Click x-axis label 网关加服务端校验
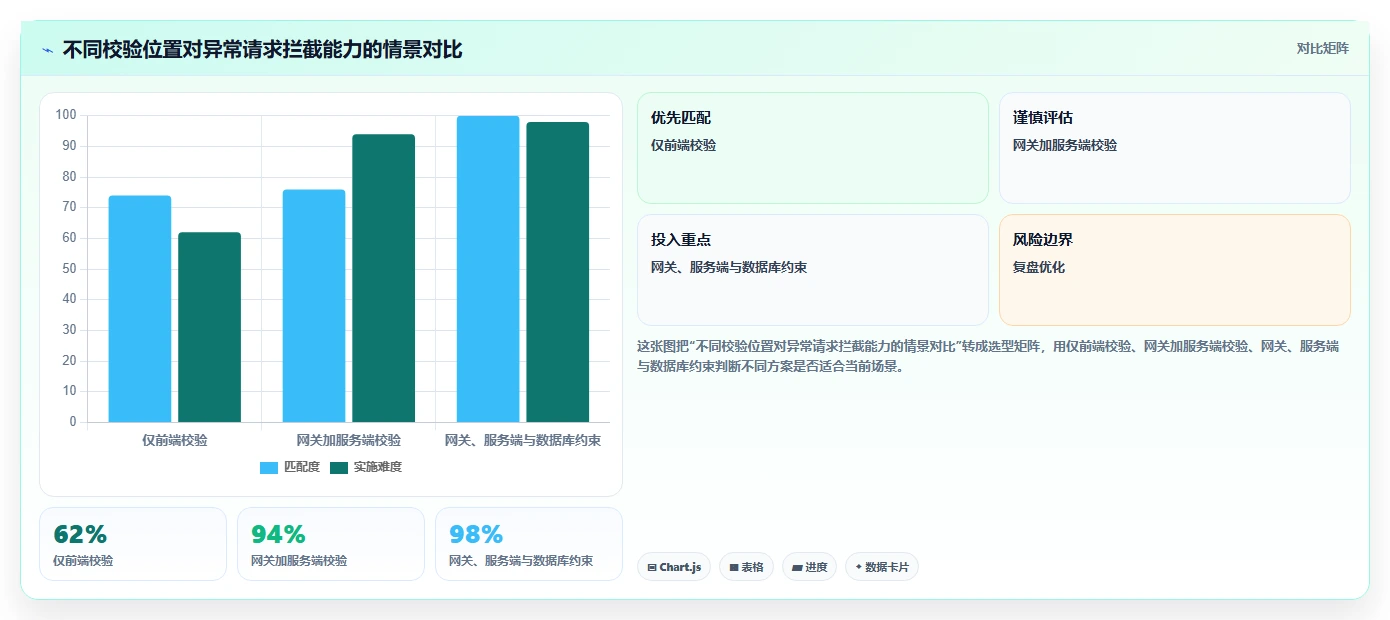The image size is (1390, 620). (x=349, y=440)
